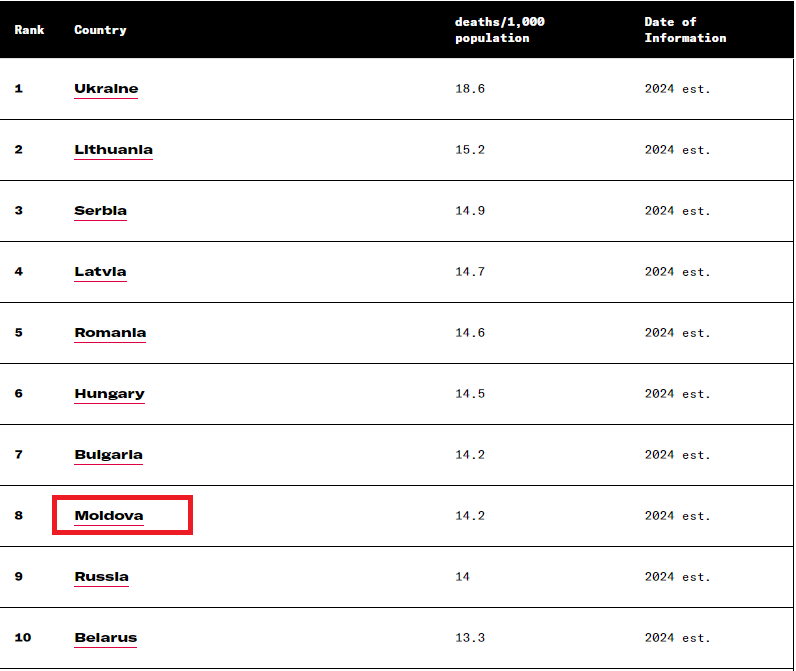796x671 pixels.
Task: Open Serbia's country page link
Action: pos(100,211)
